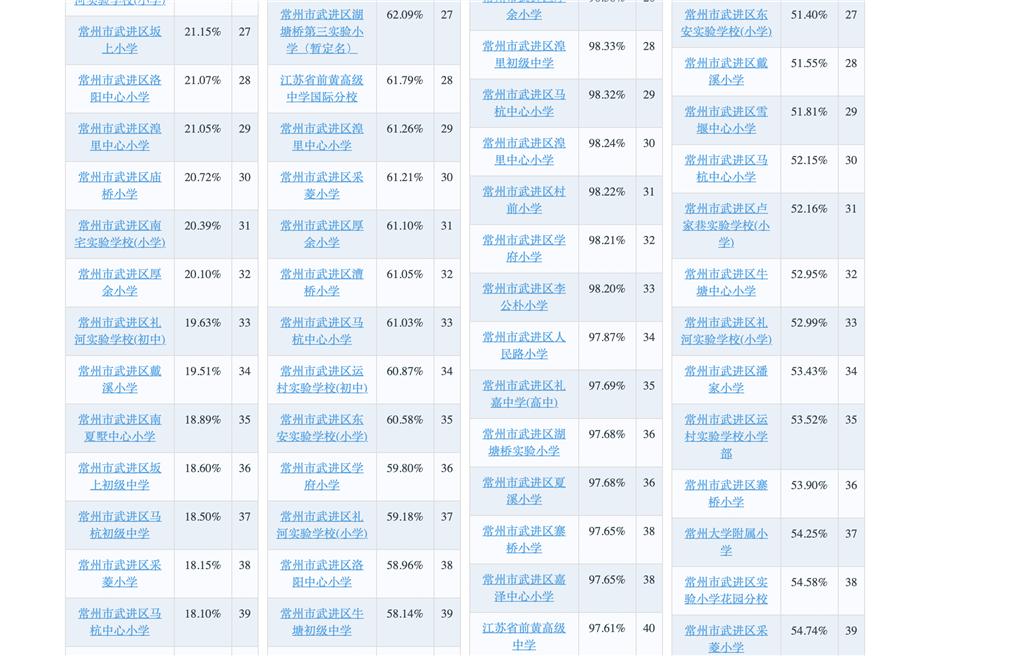Select 常州市武进区人民路小学 link
The image size is (1024, 656).
524,345
